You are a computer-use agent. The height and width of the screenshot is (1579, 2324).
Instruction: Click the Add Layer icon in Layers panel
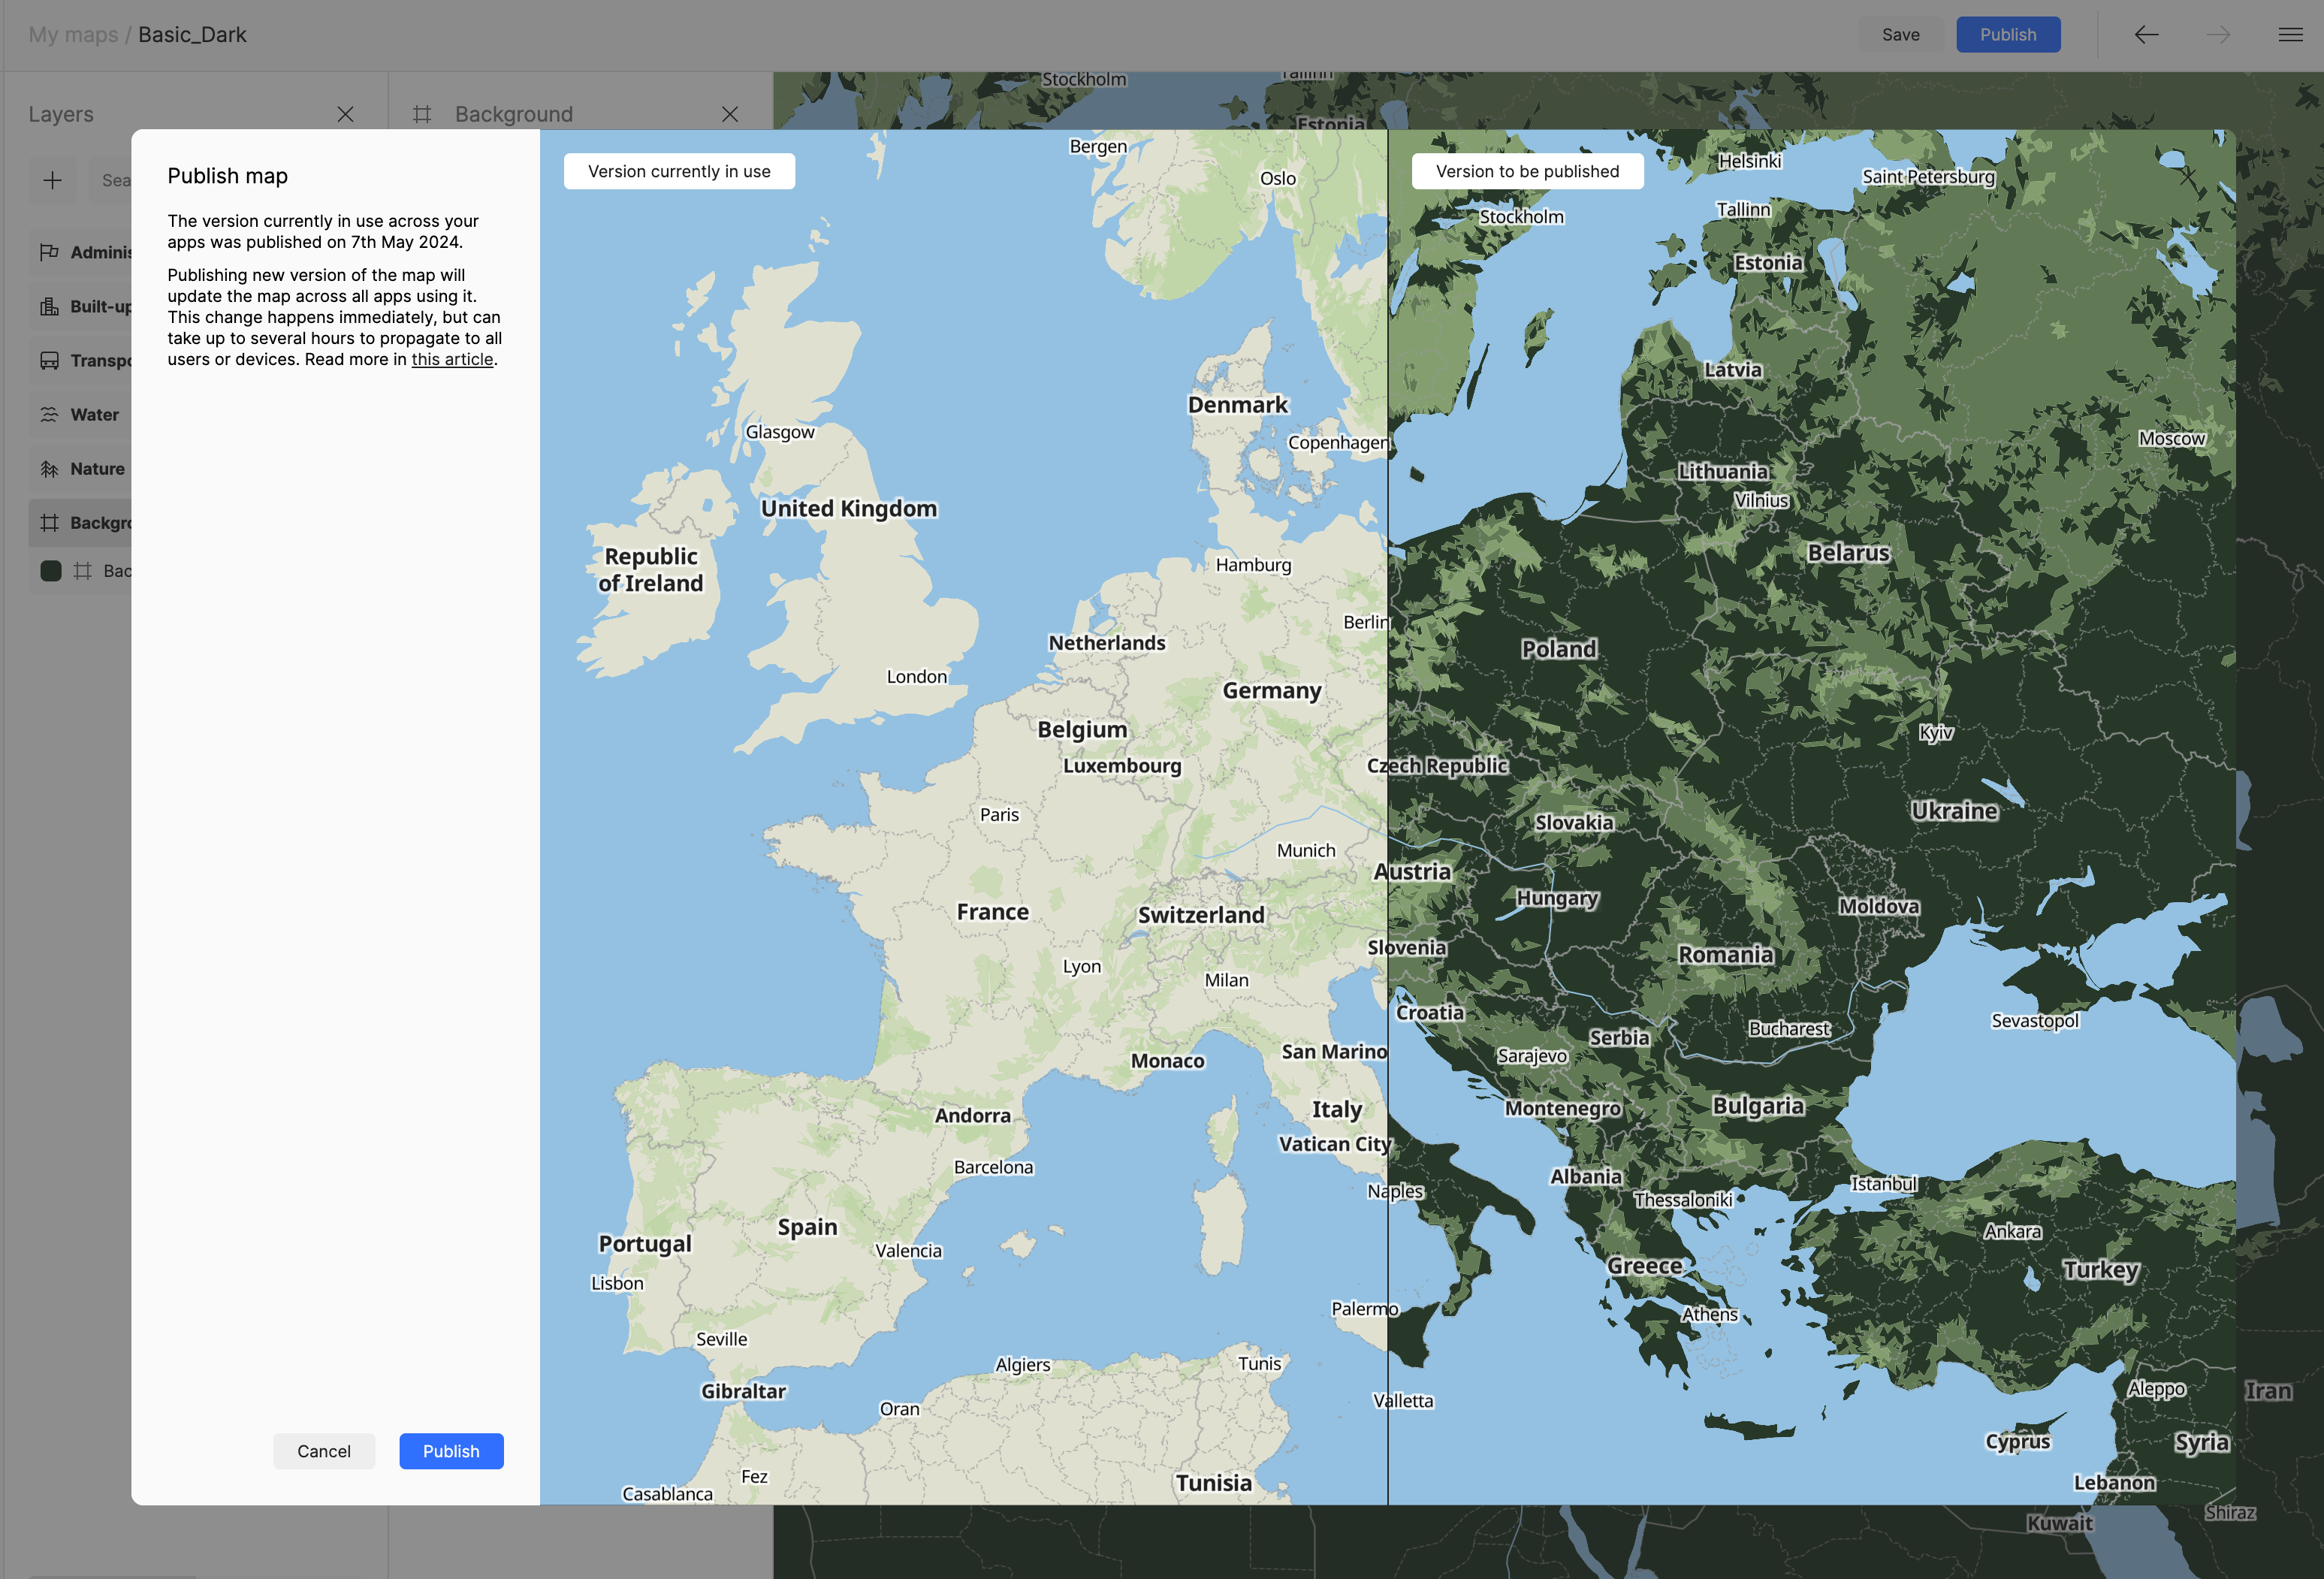coord(51,180)
